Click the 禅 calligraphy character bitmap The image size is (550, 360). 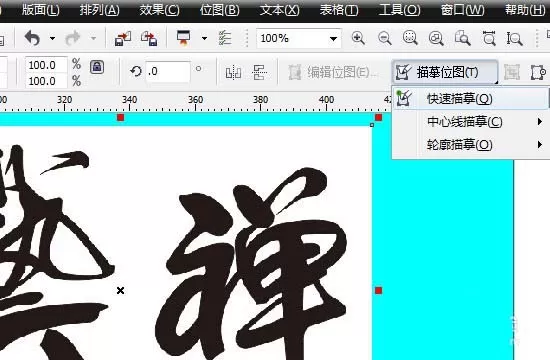click(x=251, y=263)
